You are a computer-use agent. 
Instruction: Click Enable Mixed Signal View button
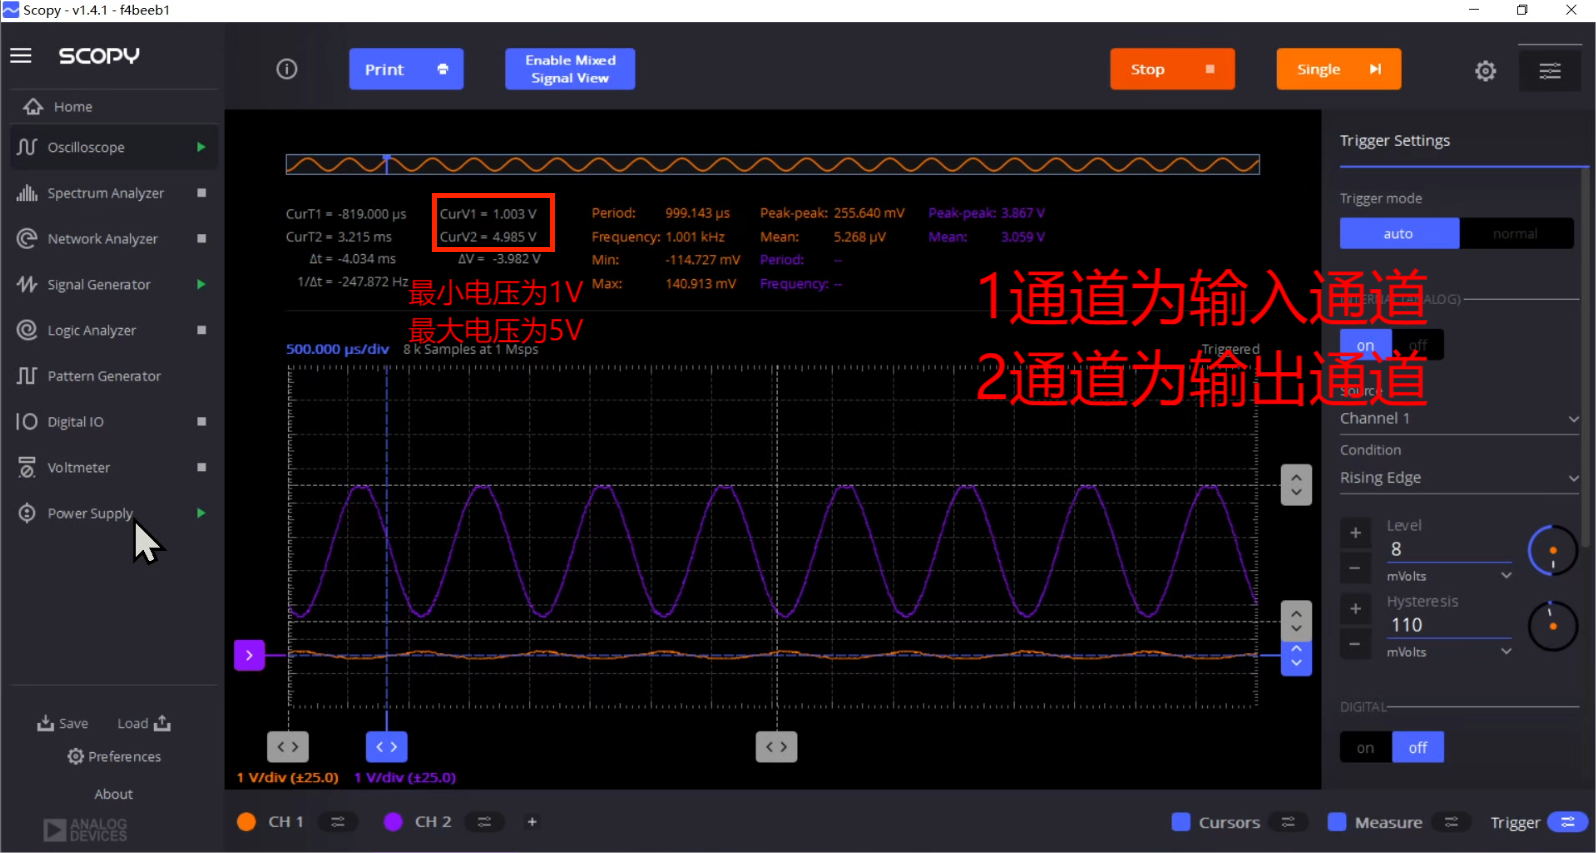(570, 69)
